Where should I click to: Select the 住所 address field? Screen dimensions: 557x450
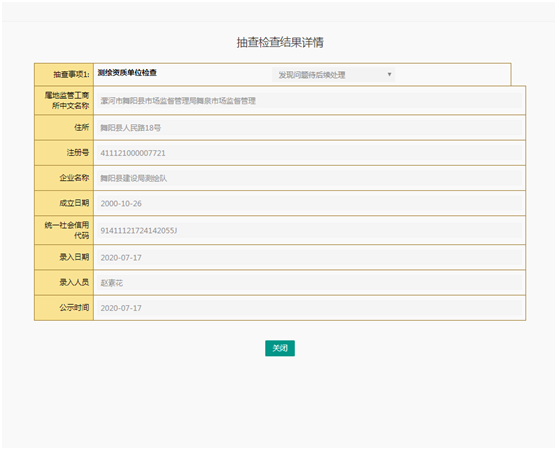[x=309, y=128]
